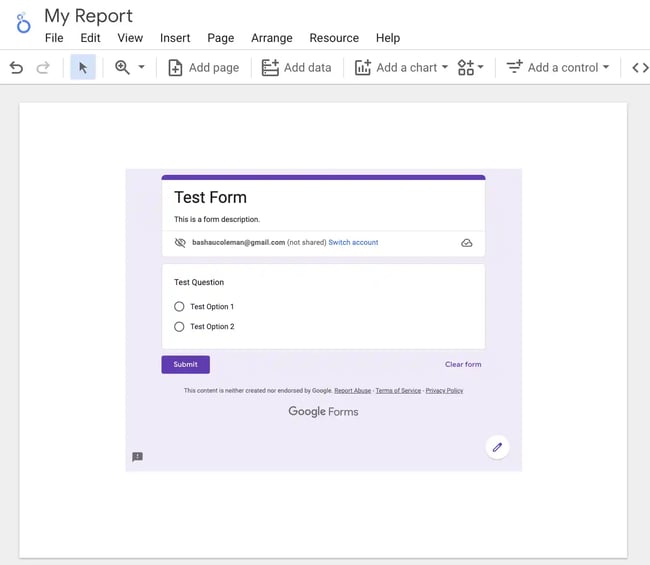The height and width of the screenshot is (565, 650).
Task: Click the undo arrow icon
Action: click(x=16, y=67)
